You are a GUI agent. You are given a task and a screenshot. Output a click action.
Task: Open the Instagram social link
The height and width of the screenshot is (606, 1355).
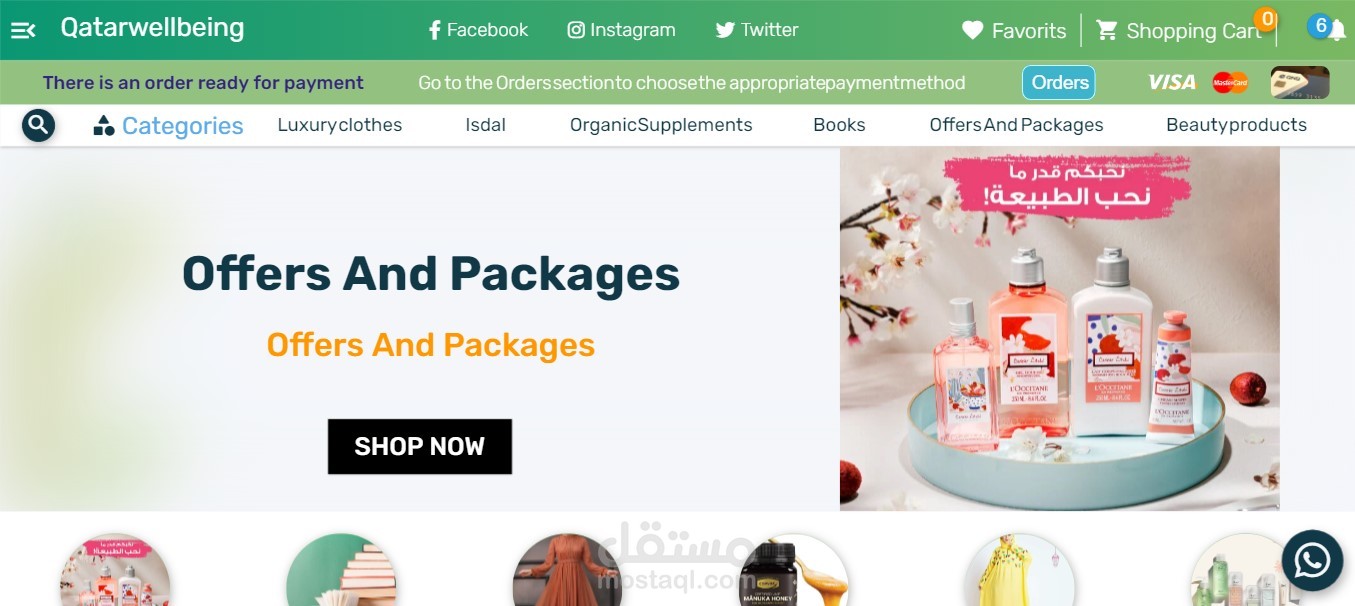tap(621, 30)
